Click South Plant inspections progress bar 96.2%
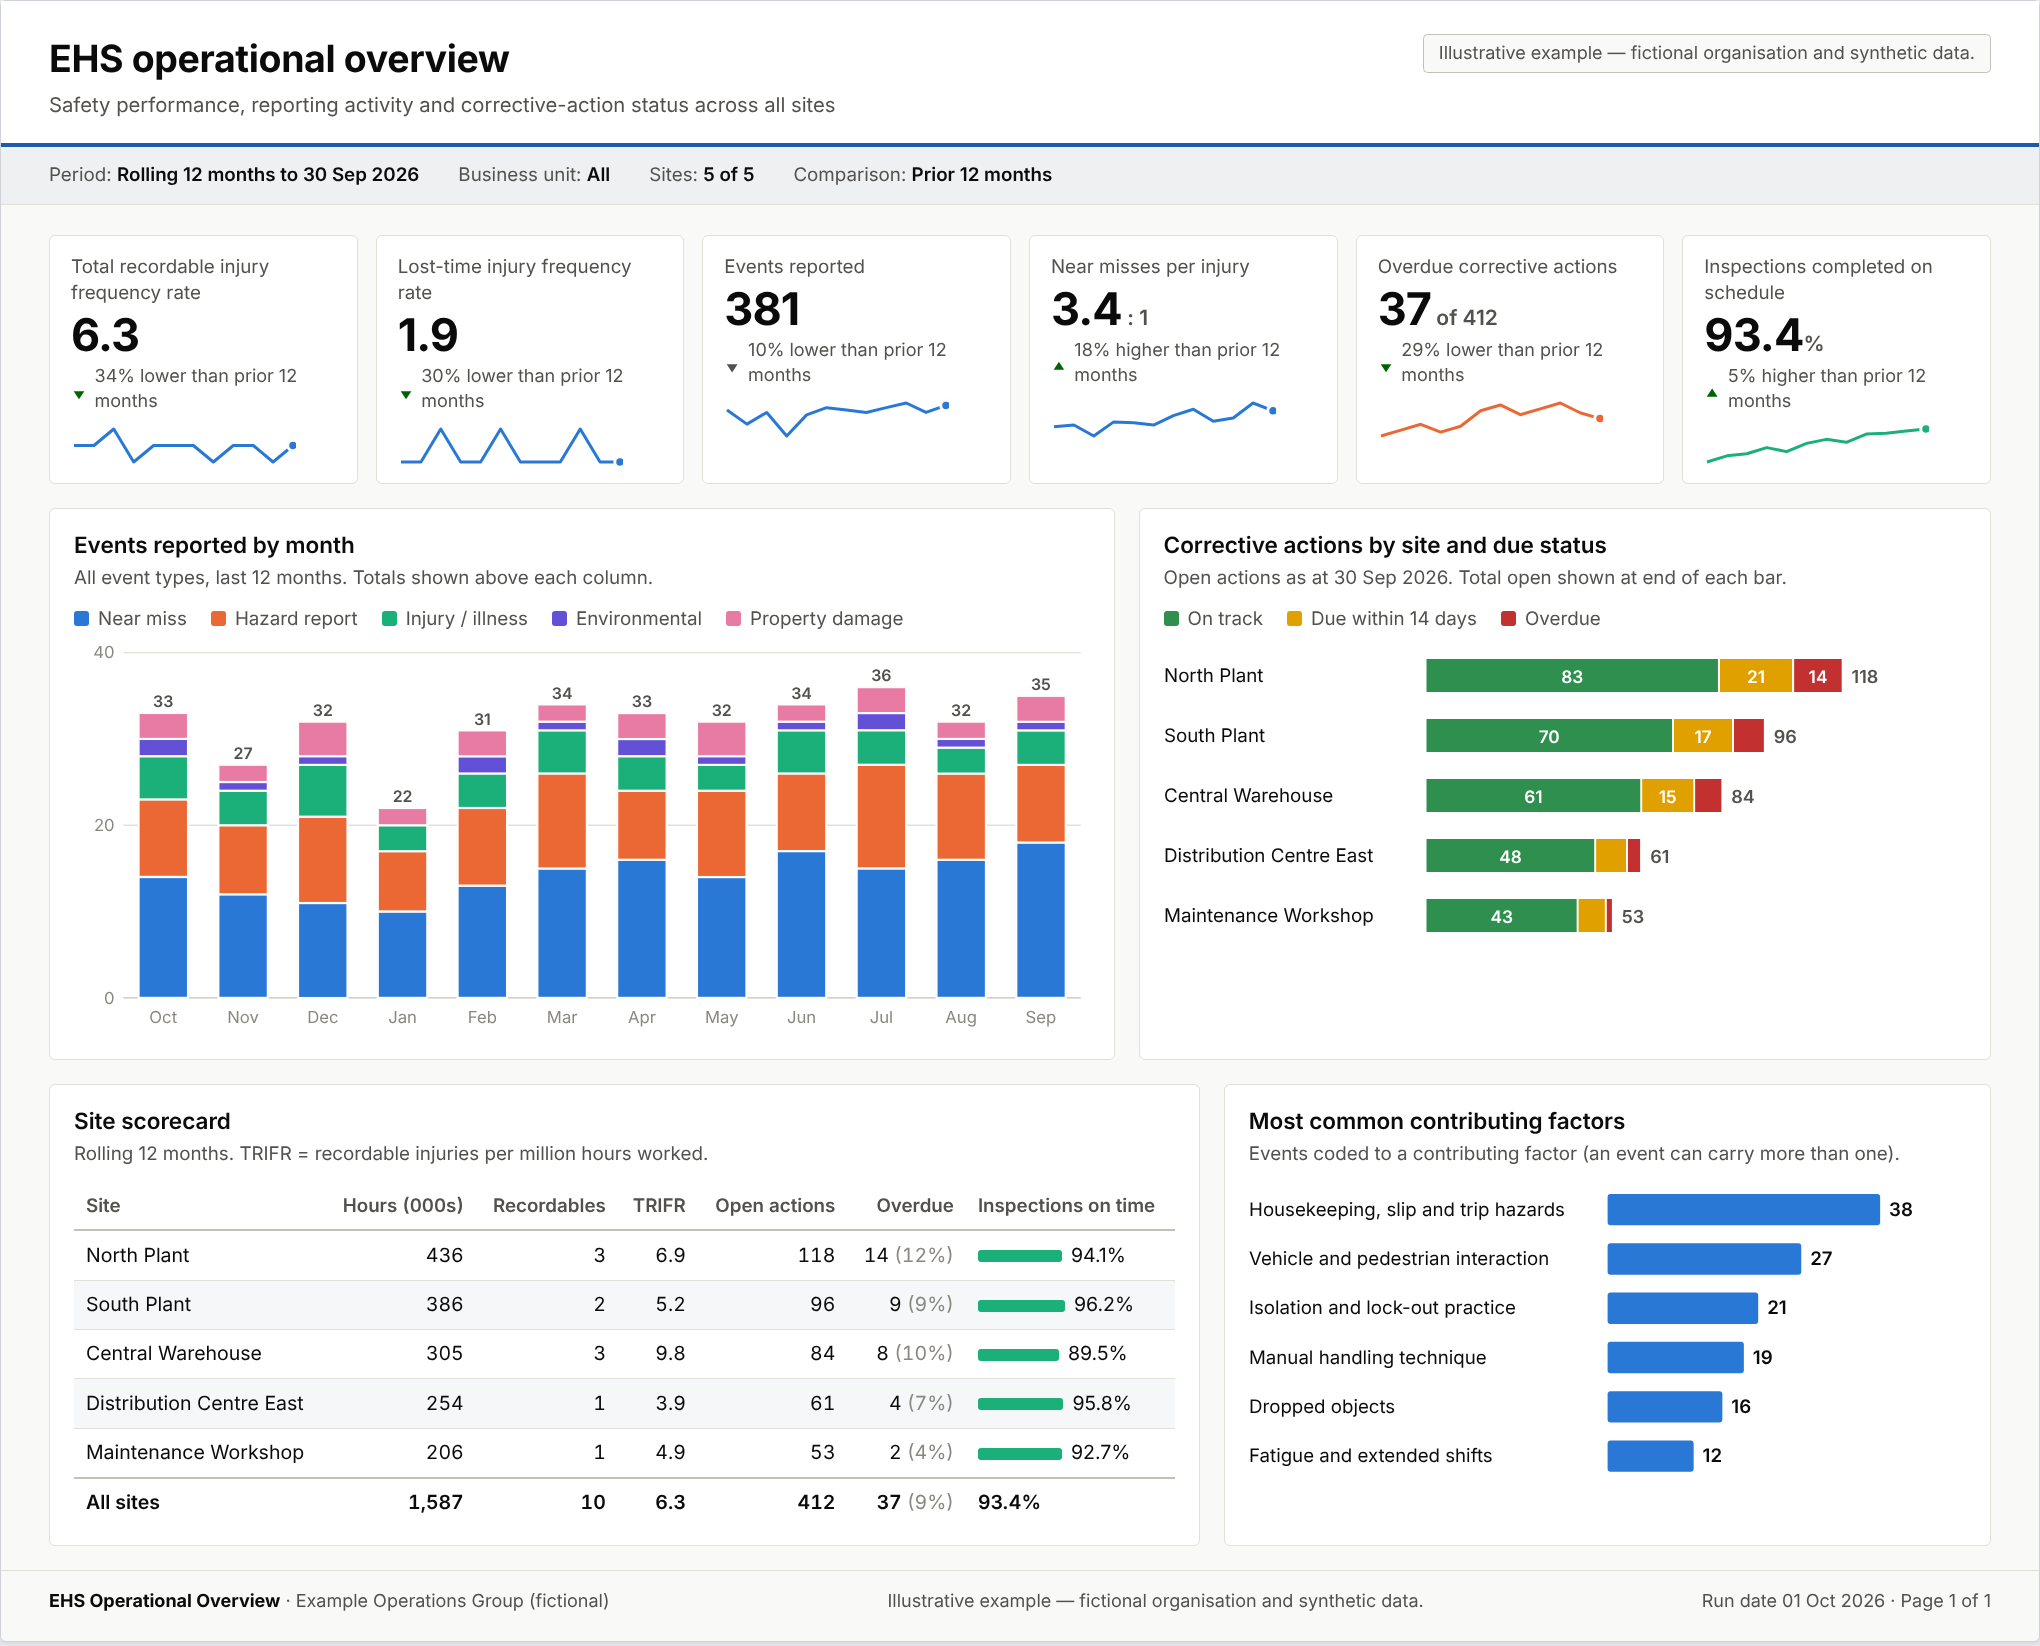This screenshot has height=1646, width=2040. tap(1021, 1305)
